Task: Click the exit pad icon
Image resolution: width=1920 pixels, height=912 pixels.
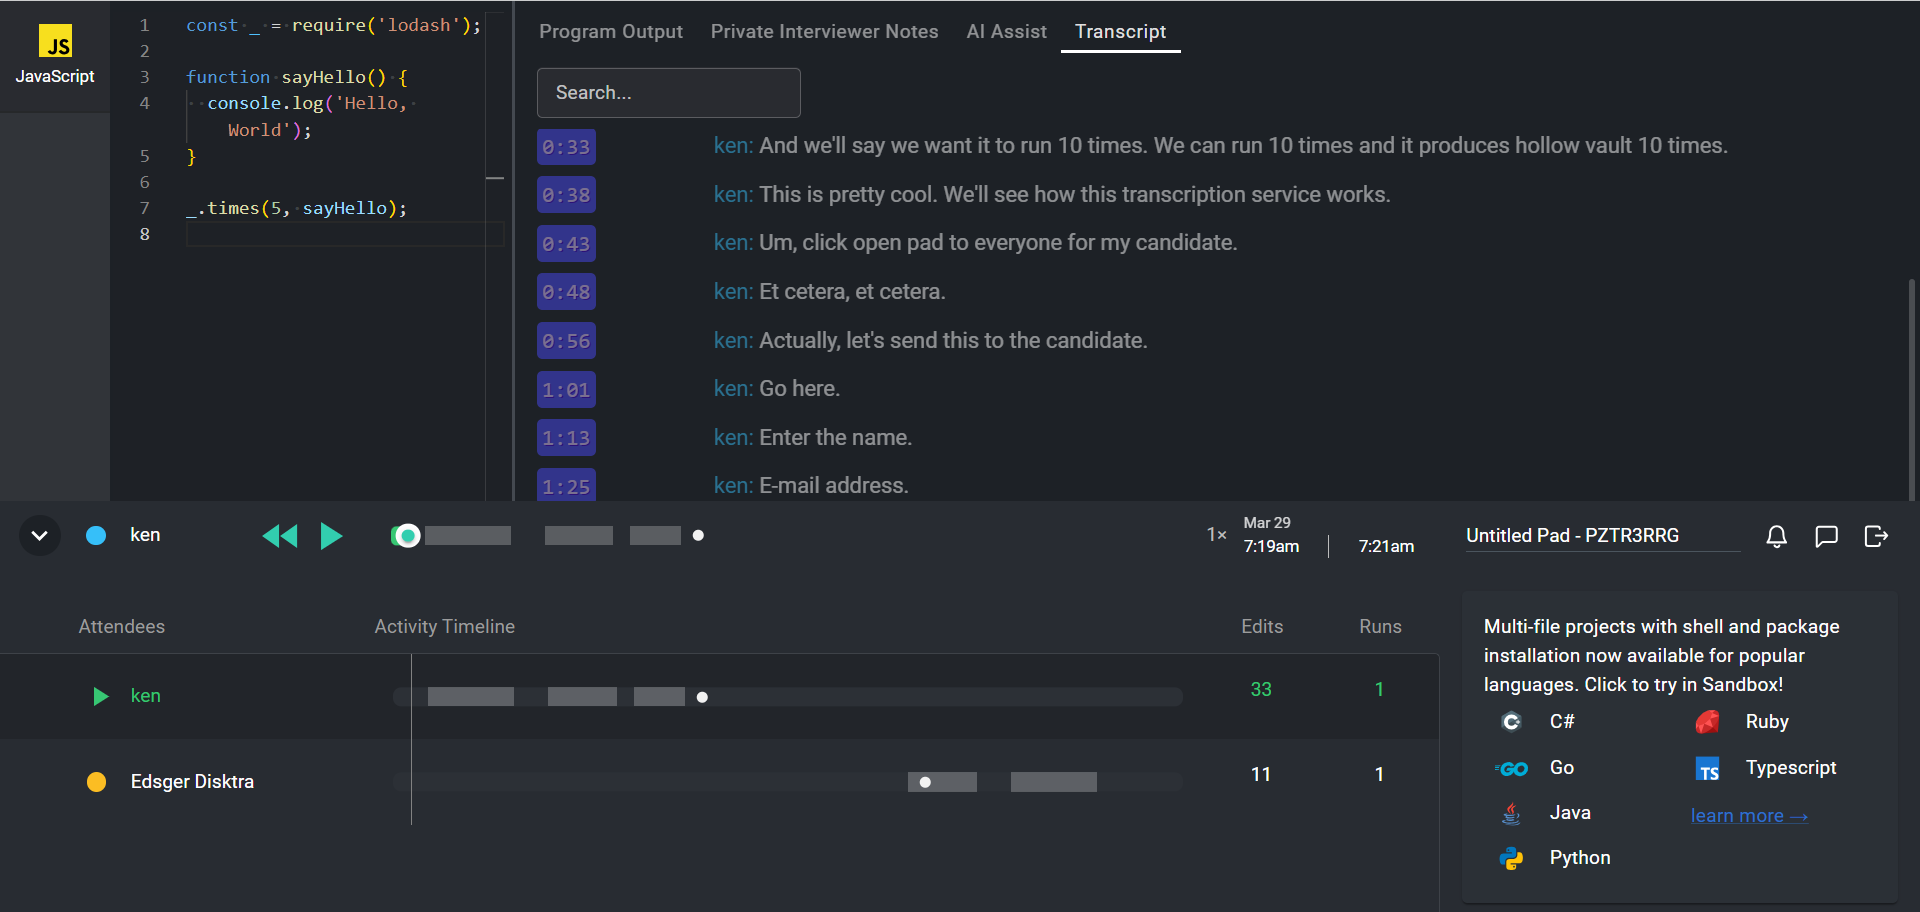Action: (1876, 537)
